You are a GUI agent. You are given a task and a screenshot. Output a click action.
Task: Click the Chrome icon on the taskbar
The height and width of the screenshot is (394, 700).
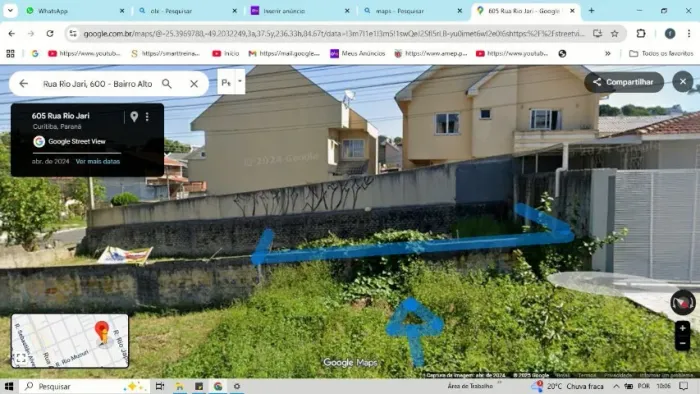[x=218, y=386]
